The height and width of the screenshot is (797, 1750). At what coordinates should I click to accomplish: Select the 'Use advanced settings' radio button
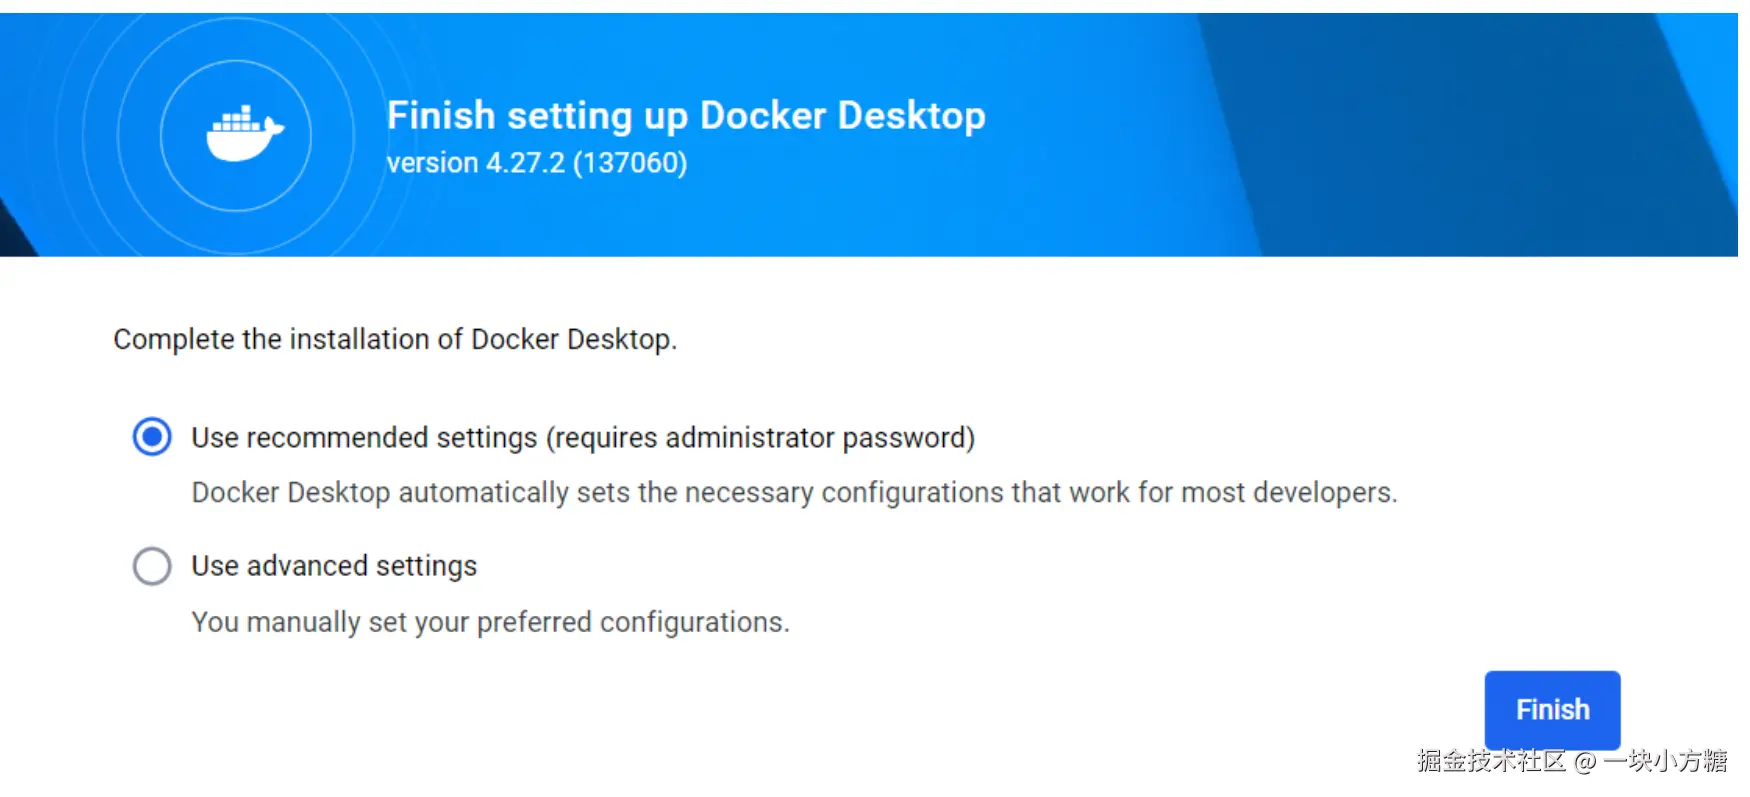coord(152,566)
